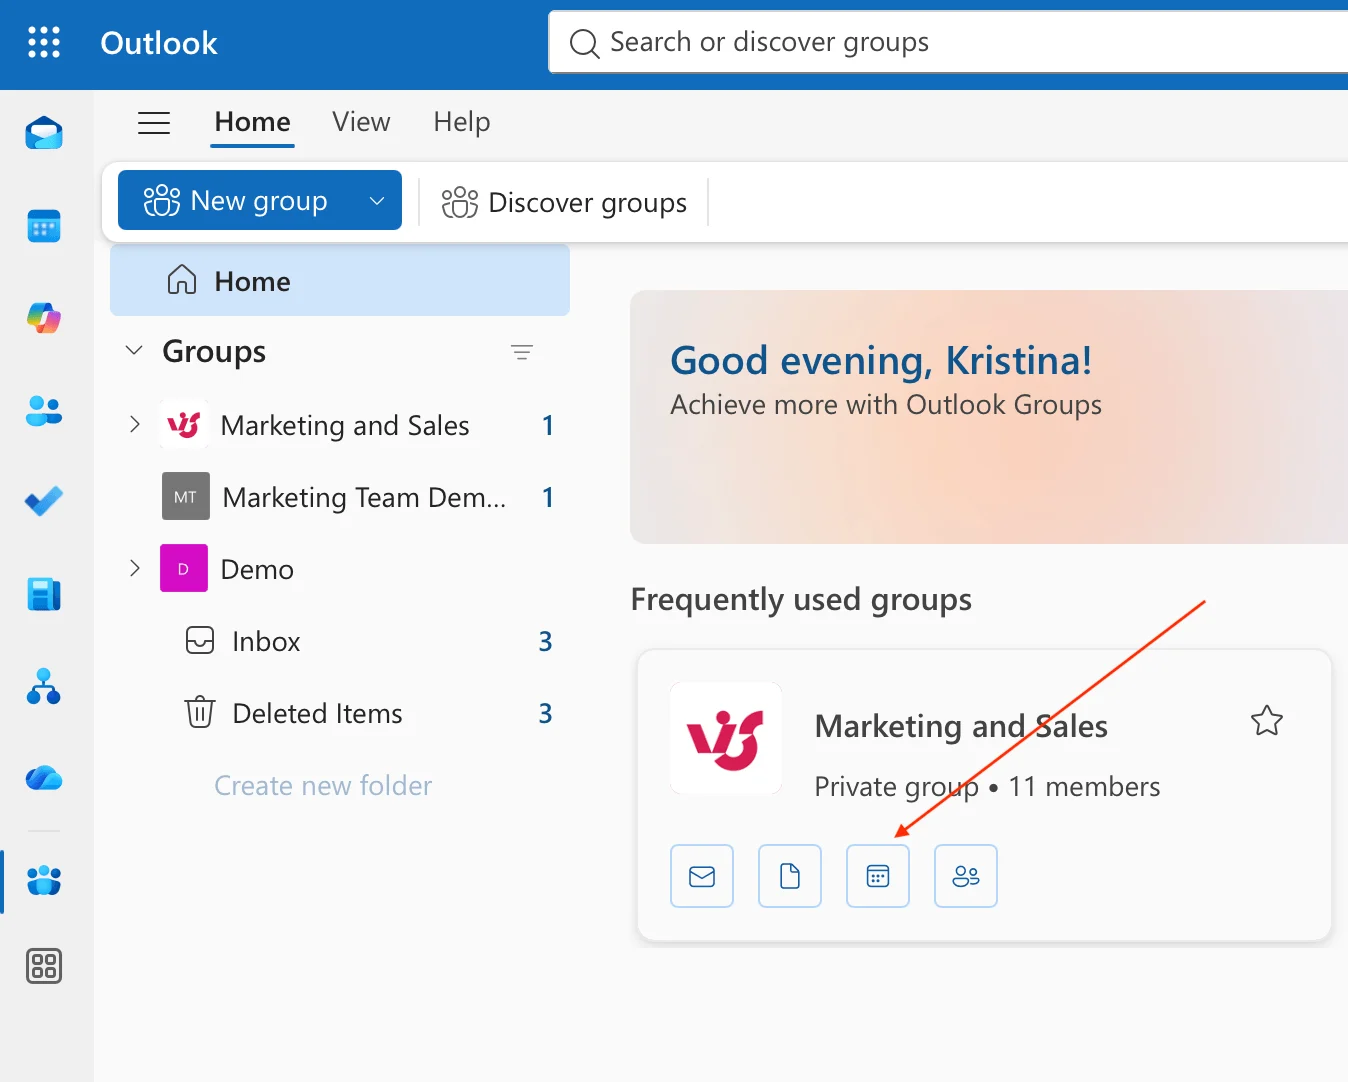Click the Marketing and Sales card logo
The width and height of the screenshot is (1348, 1082).
tap(726, 738)
